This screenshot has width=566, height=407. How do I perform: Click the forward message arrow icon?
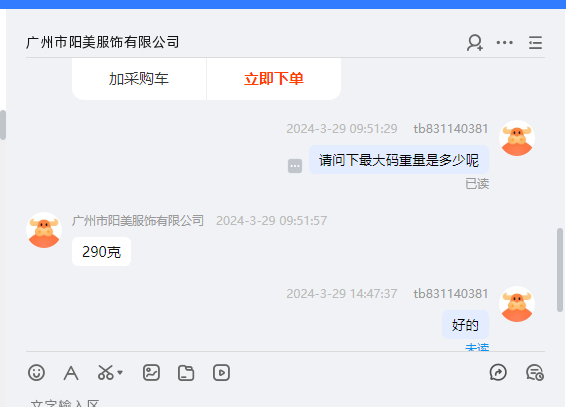[498, 373]
